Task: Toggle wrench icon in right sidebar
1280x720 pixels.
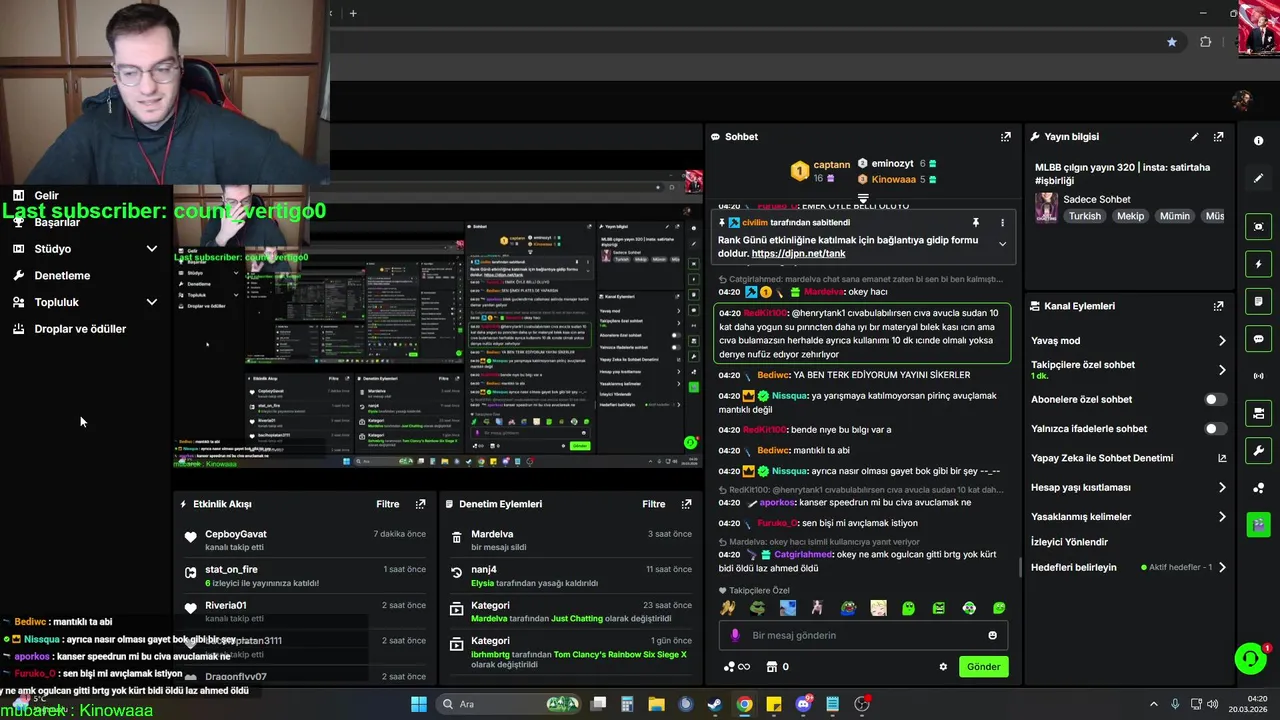Action: click(x=1258, y=450)
